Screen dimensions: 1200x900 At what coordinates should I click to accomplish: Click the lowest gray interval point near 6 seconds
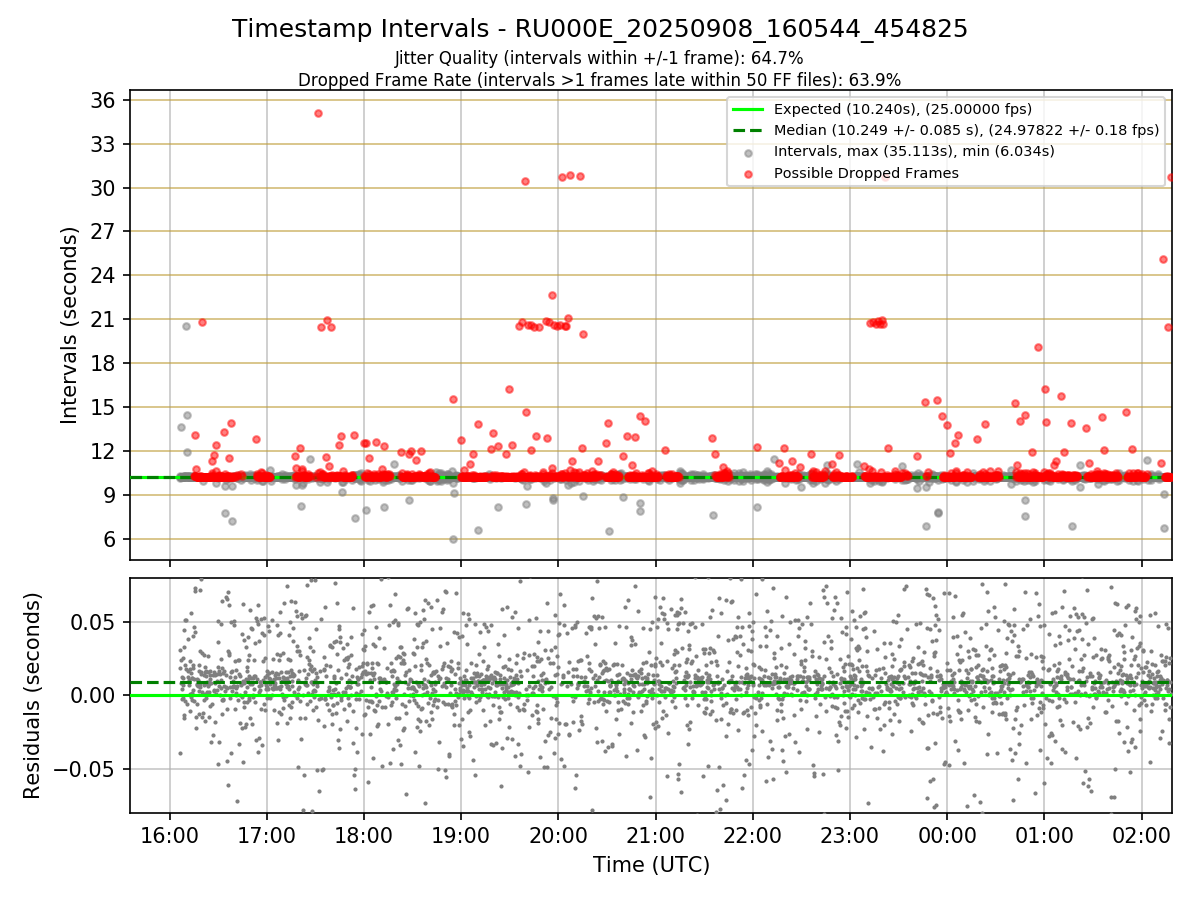pos(453,539)
